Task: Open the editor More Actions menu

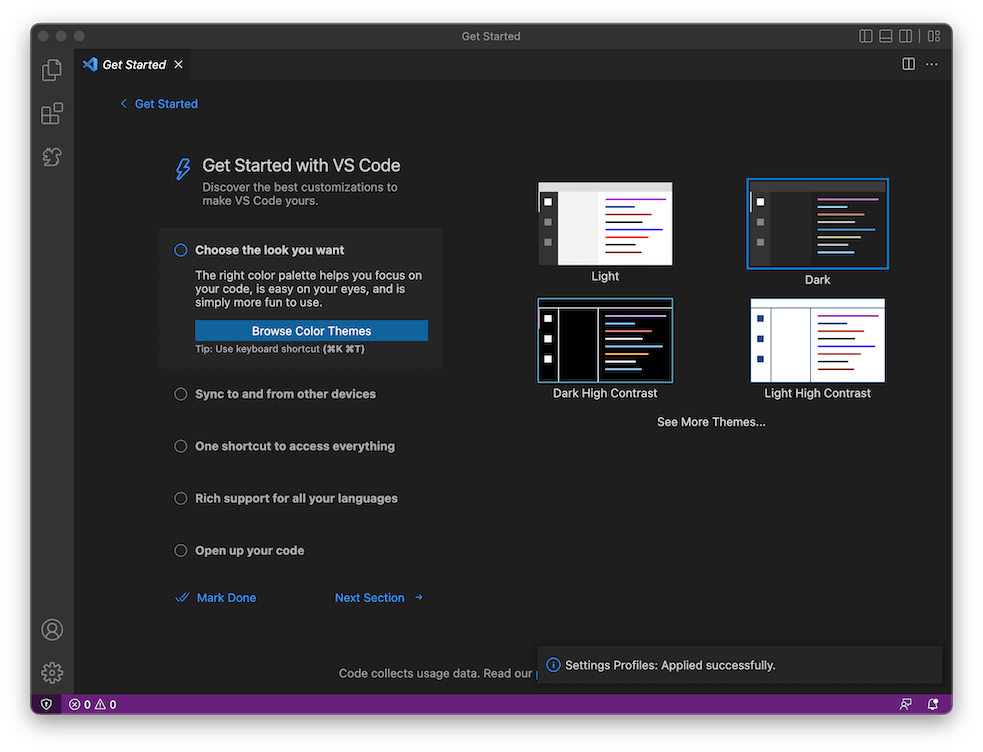Action: click(931, 63)
